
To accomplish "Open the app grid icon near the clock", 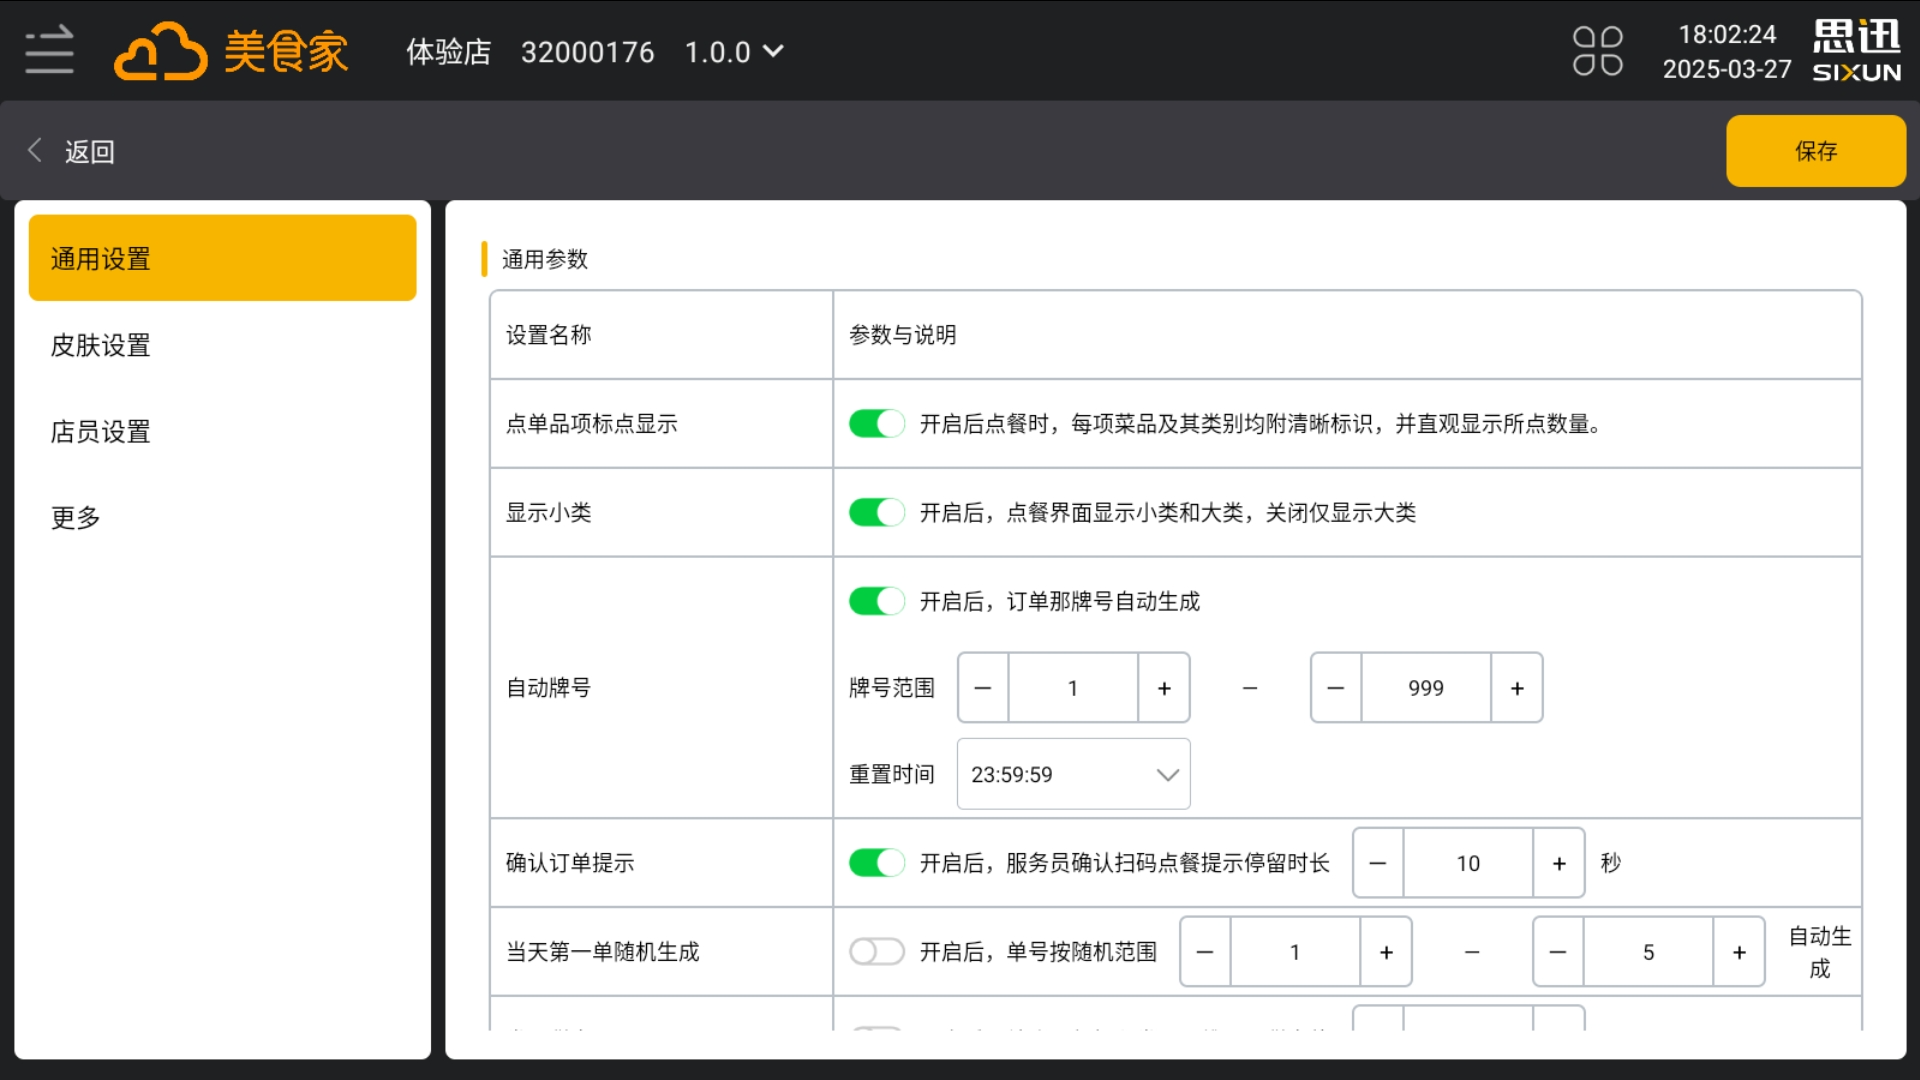I will (1597, 49).
